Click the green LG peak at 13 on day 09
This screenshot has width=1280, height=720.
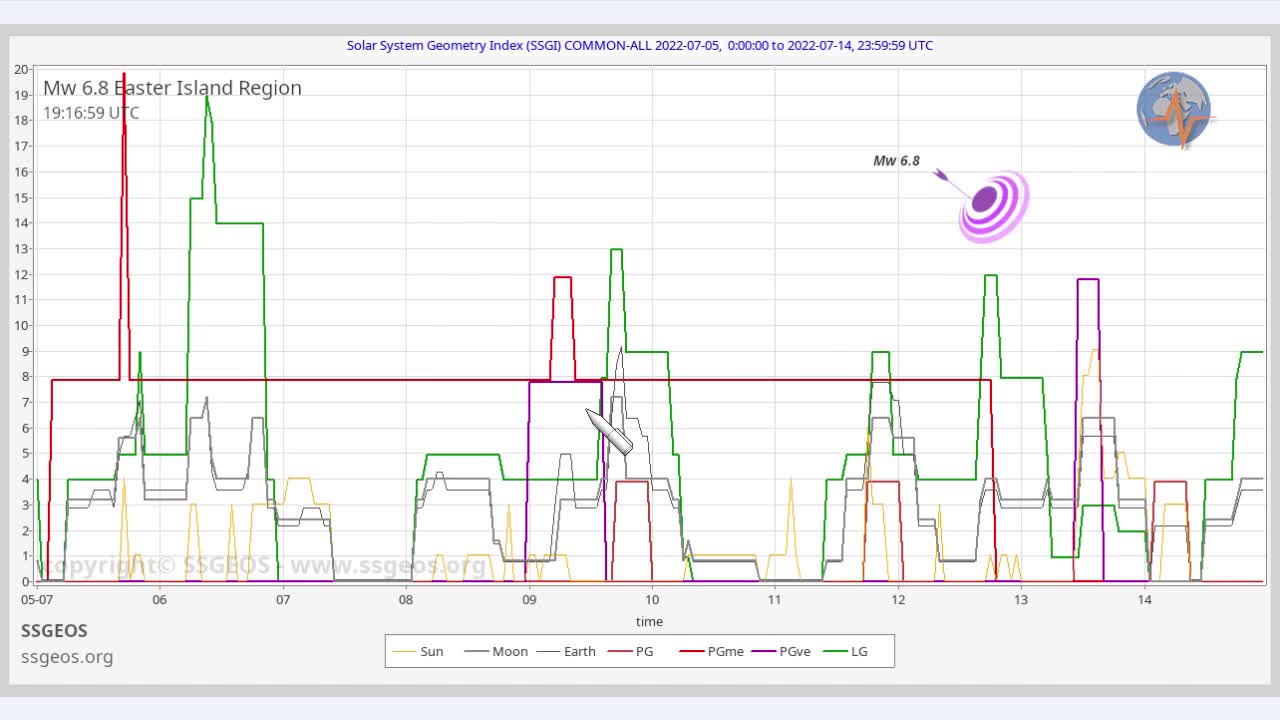616,250
